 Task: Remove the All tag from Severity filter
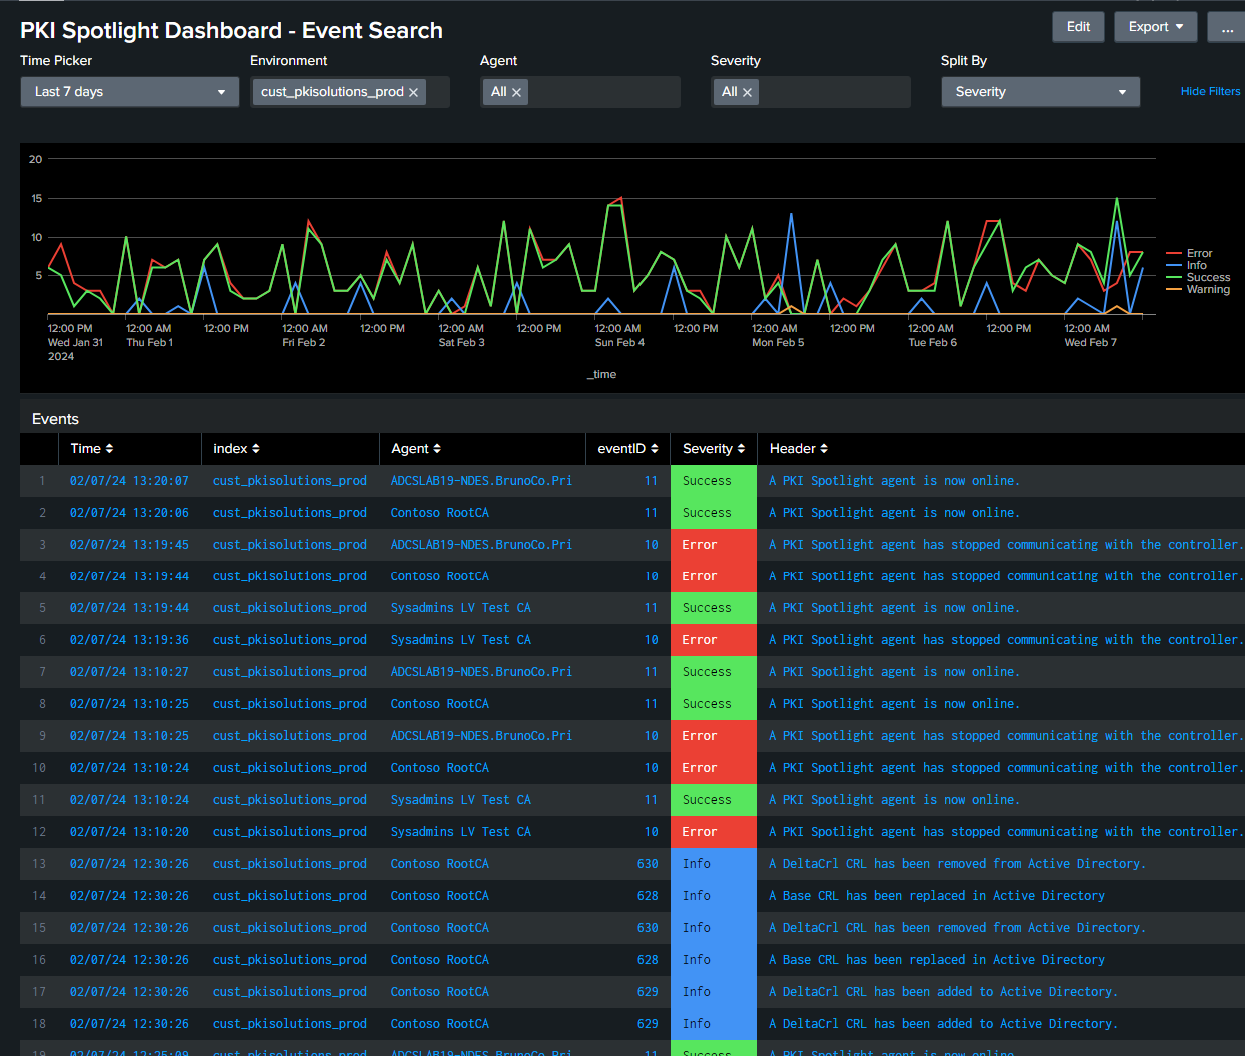coord(747,92)
